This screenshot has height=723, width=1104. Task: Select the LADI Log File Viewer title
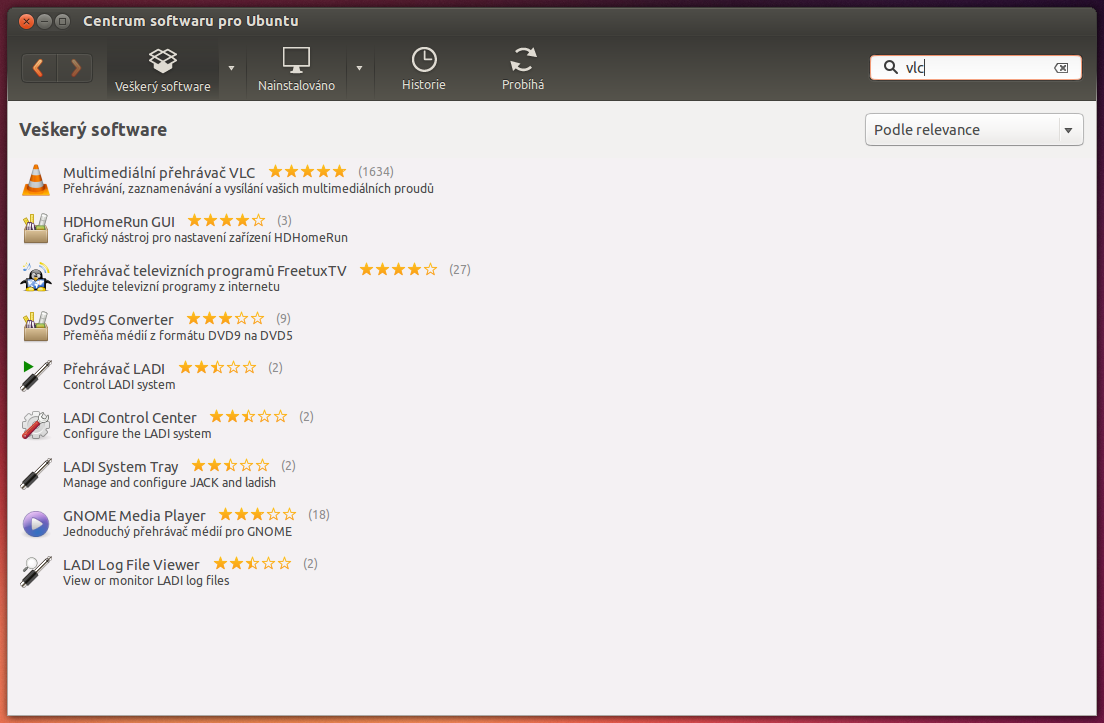pyautogui.click(x=132, y=565)
